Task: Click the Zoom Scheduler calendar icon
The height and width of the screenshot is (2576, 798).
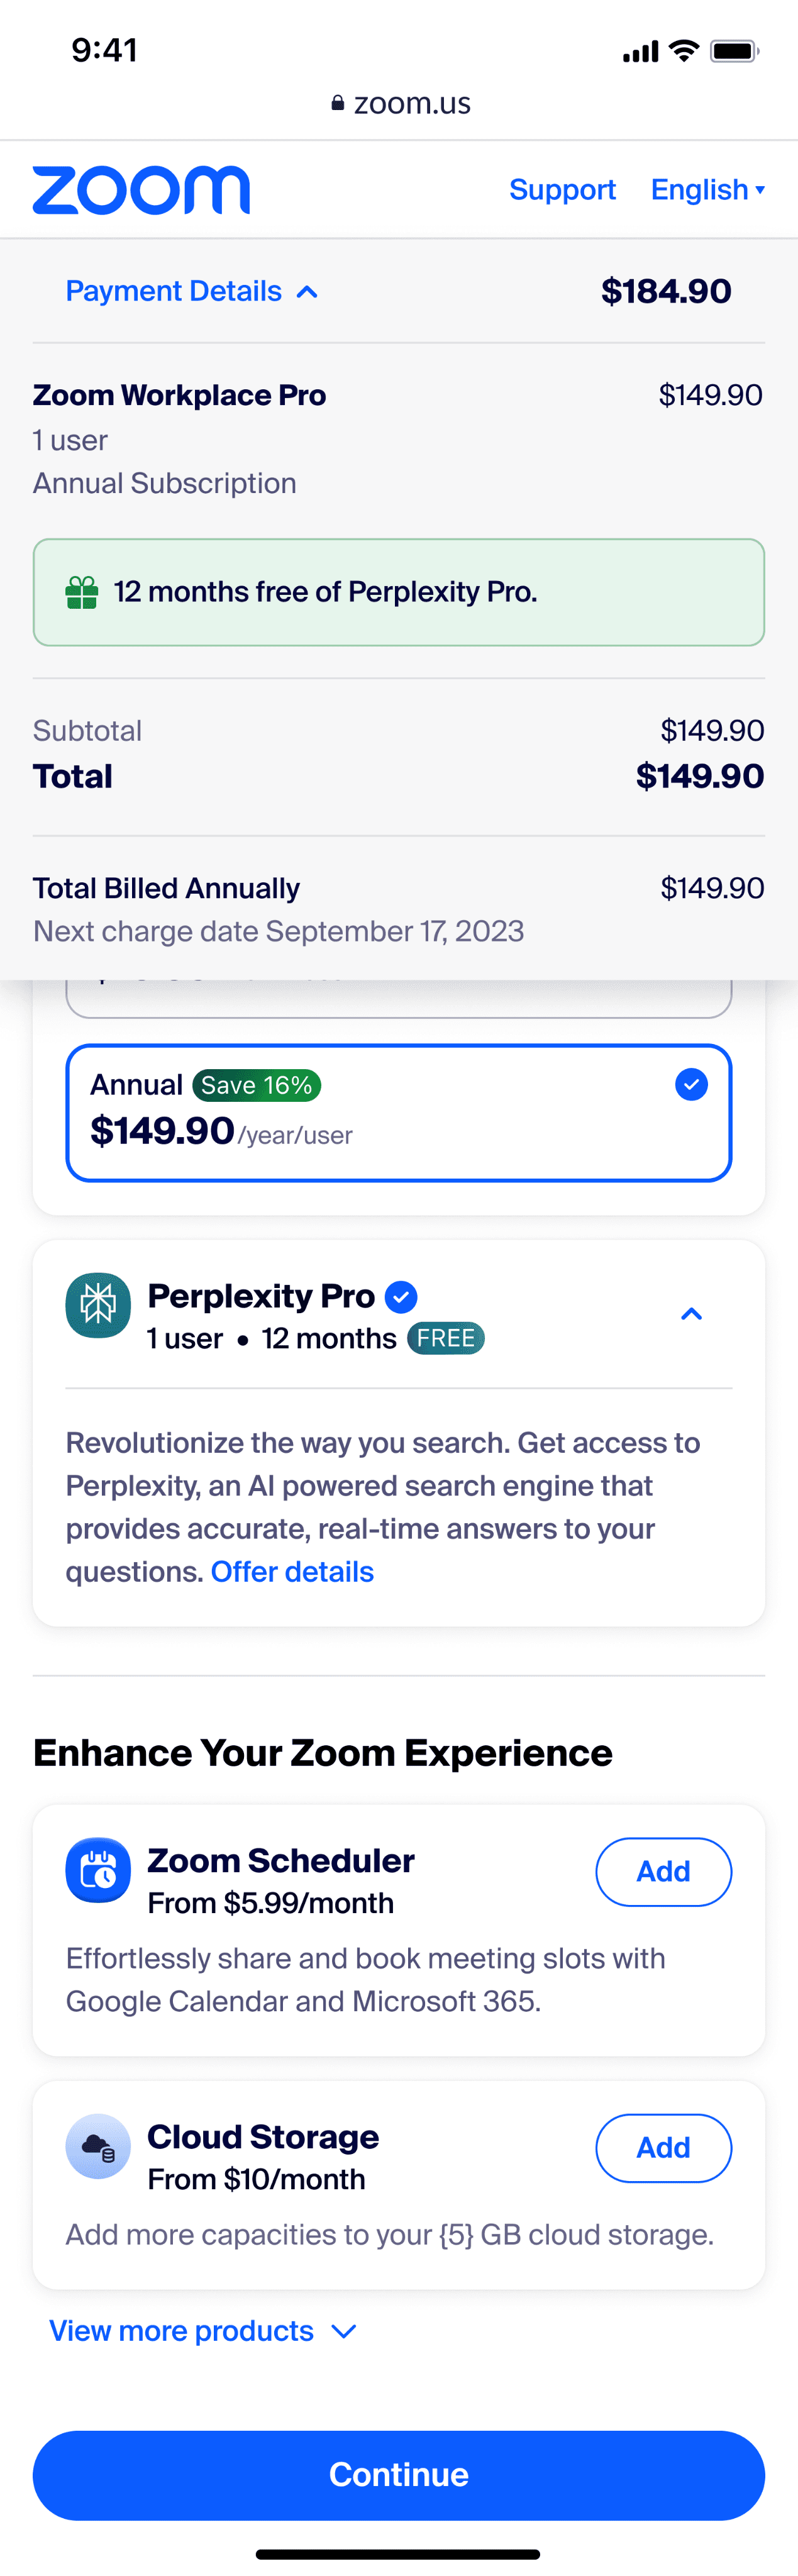Action: pyautogui.click(x=98, y=1870)
